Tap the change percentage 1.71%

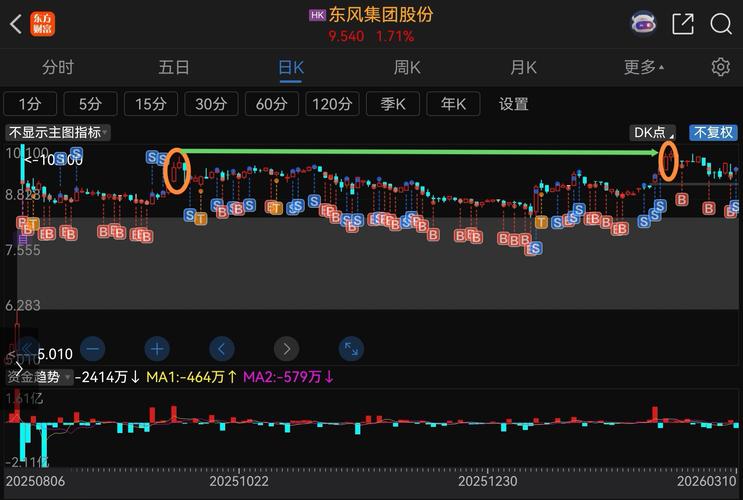coord(395,36)
